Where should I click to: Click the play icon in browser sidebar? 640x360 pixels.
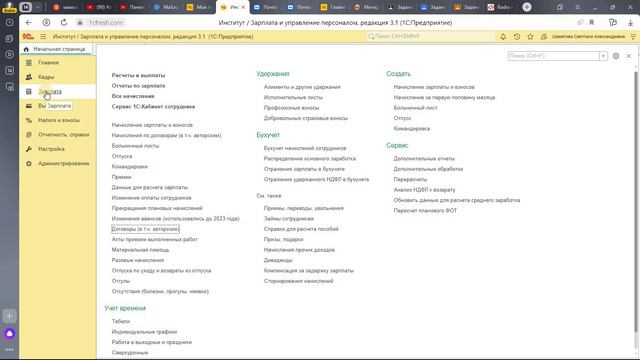[x=9, y=54]
